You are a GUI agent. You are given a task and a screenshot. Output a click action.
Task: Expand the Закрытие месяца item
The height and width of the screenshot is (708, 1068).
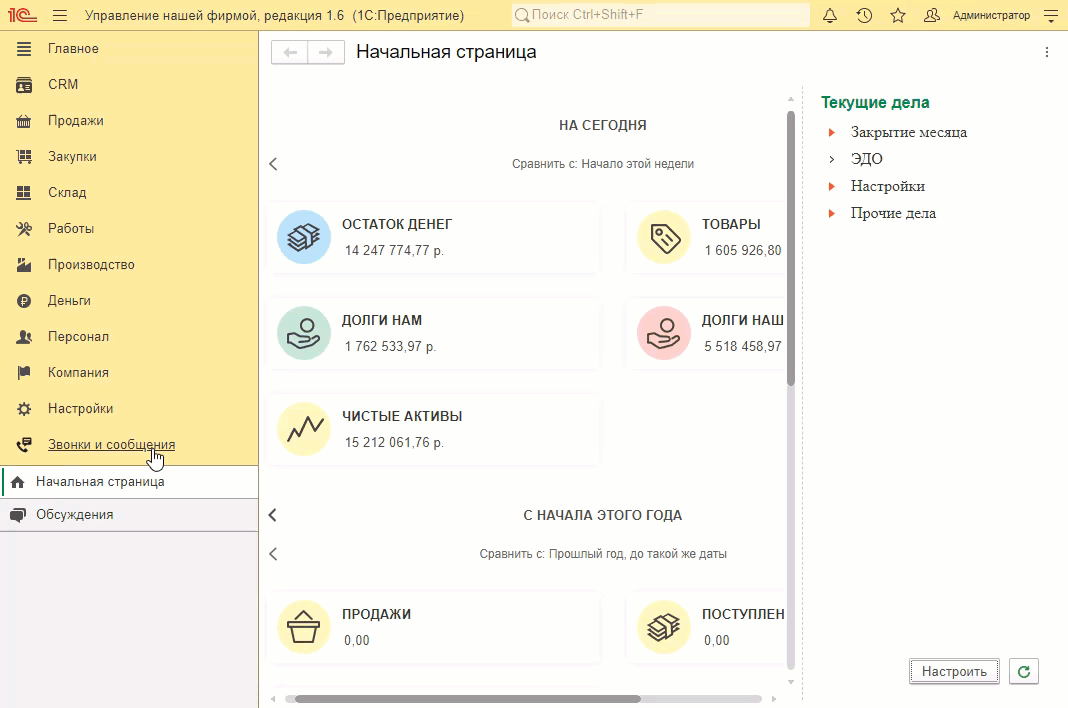pos(831,132)
